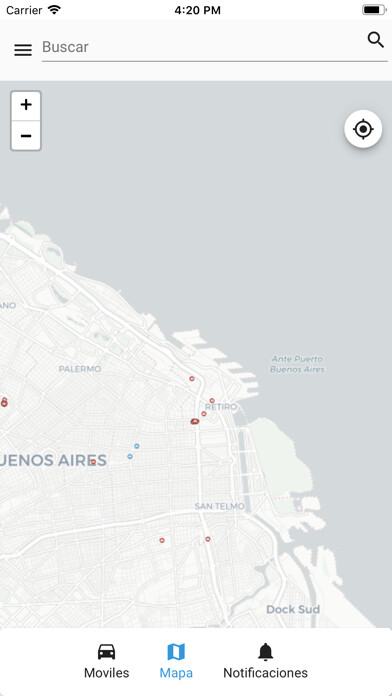392x696 pixels.
Task: Tap red marker at left map edge
Action: point(4,403)
